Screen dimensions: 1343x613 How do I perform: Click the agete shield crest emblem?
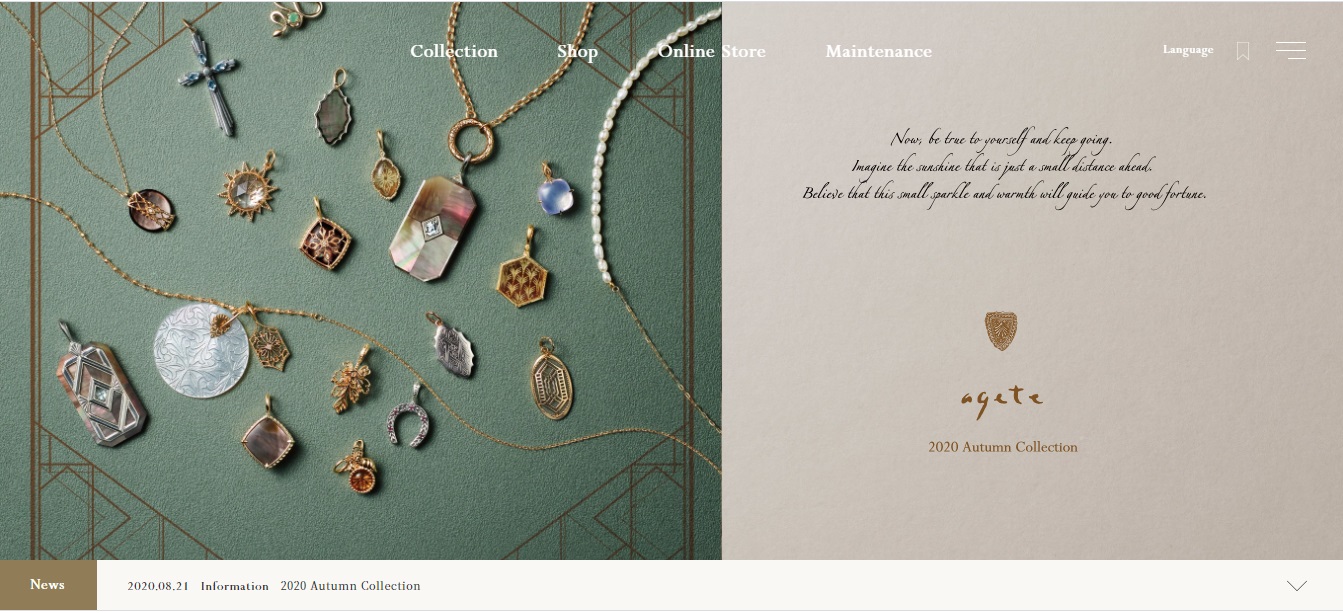tap(1001, 330)
